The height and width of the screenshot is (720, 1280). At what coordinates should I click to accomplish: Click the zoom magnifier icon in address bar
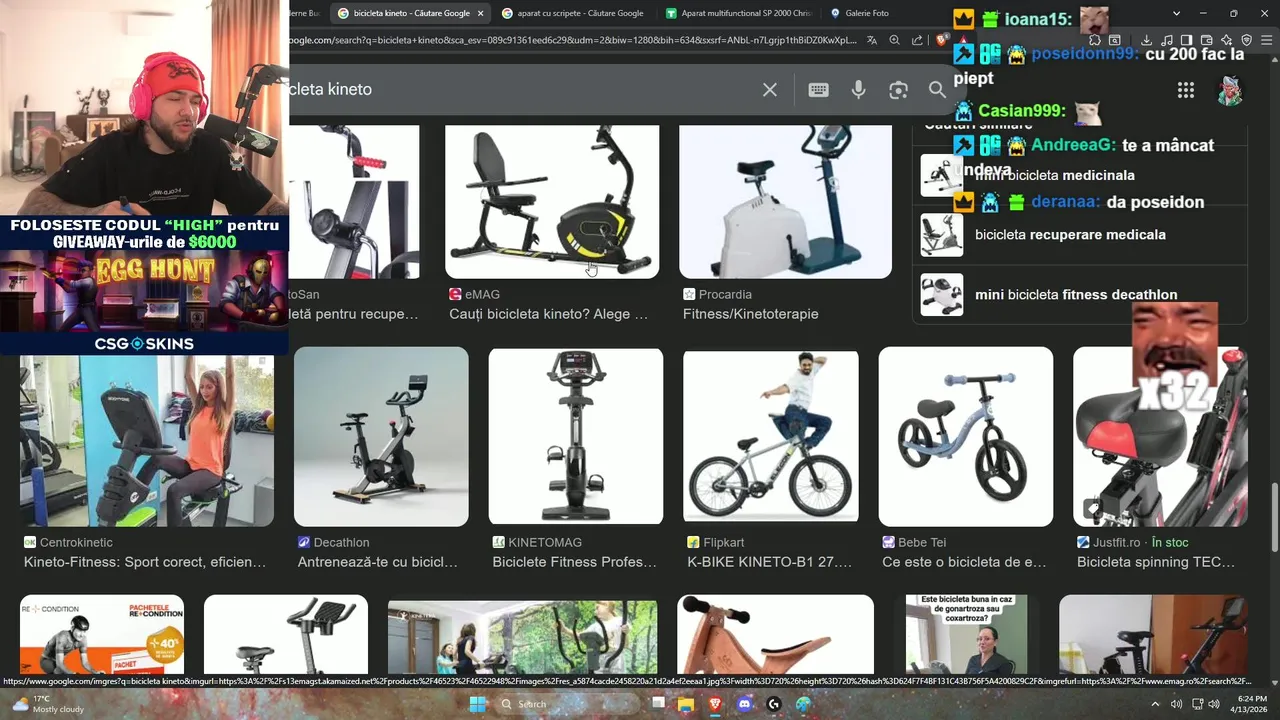point(894,40)
